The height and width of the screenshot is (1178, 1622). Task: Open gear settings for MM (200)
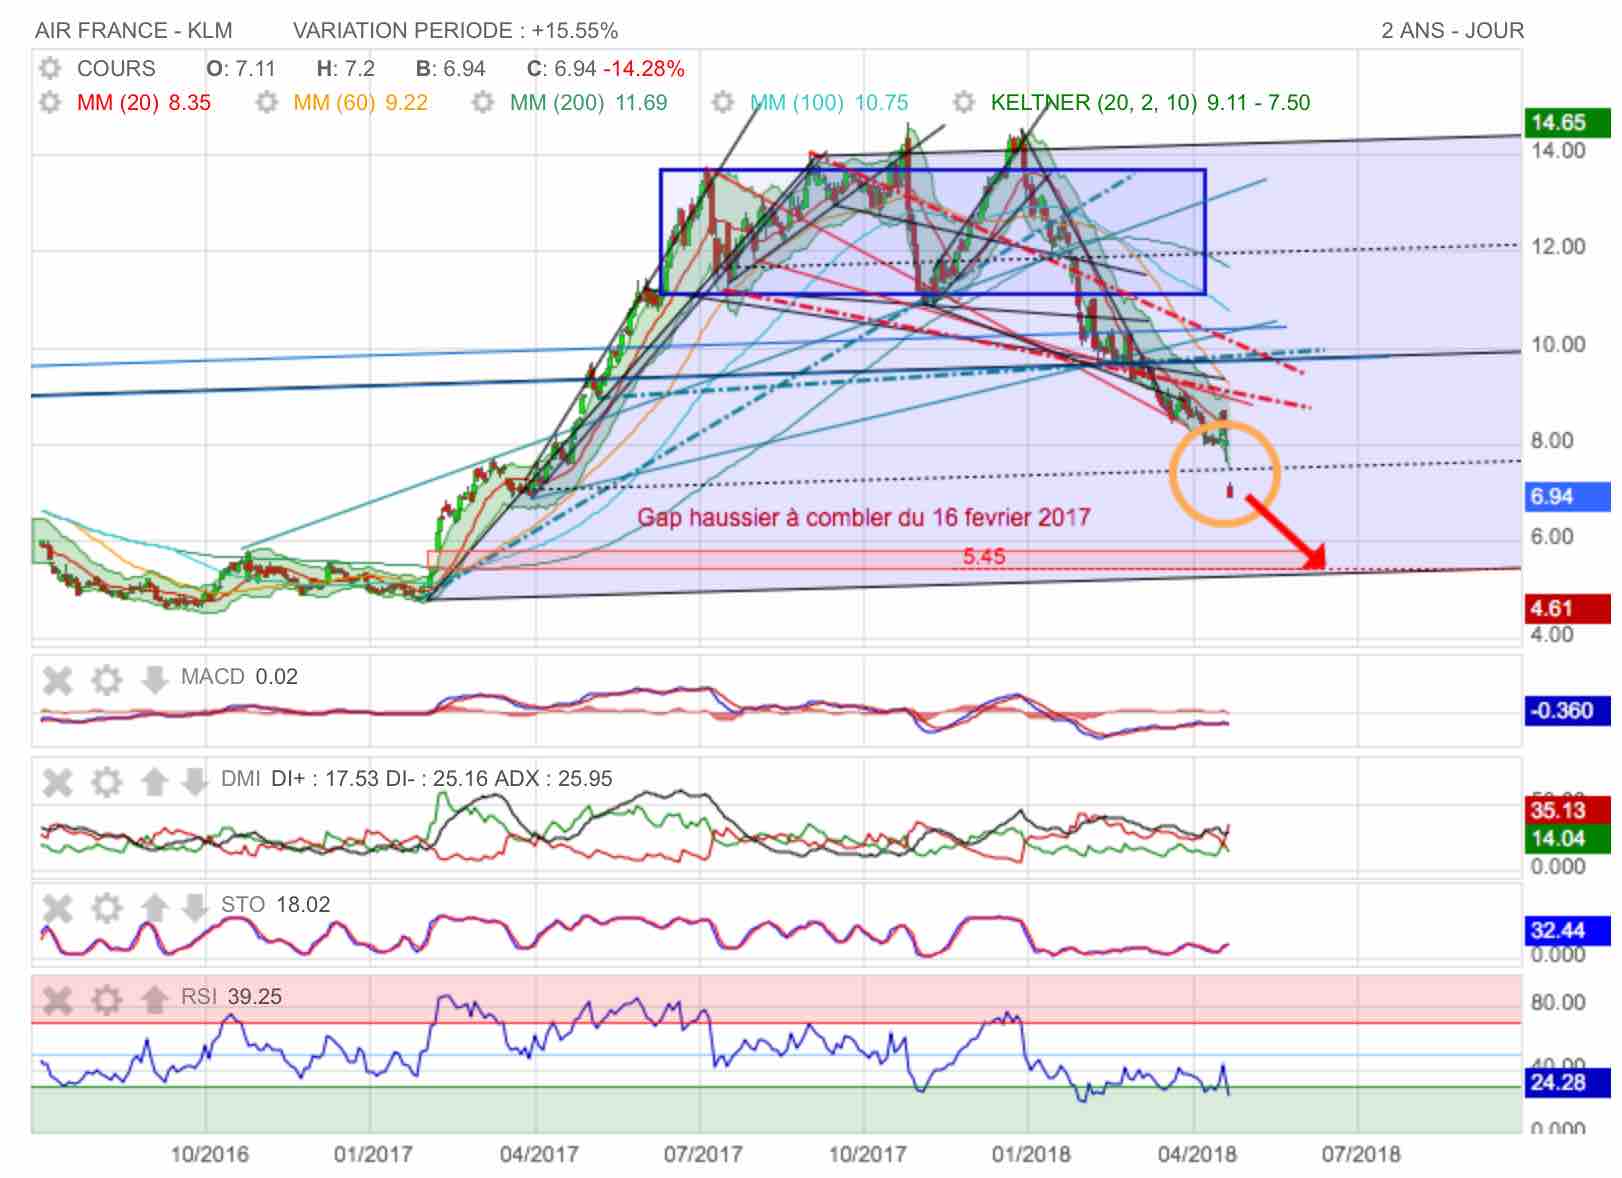point(483,102)
